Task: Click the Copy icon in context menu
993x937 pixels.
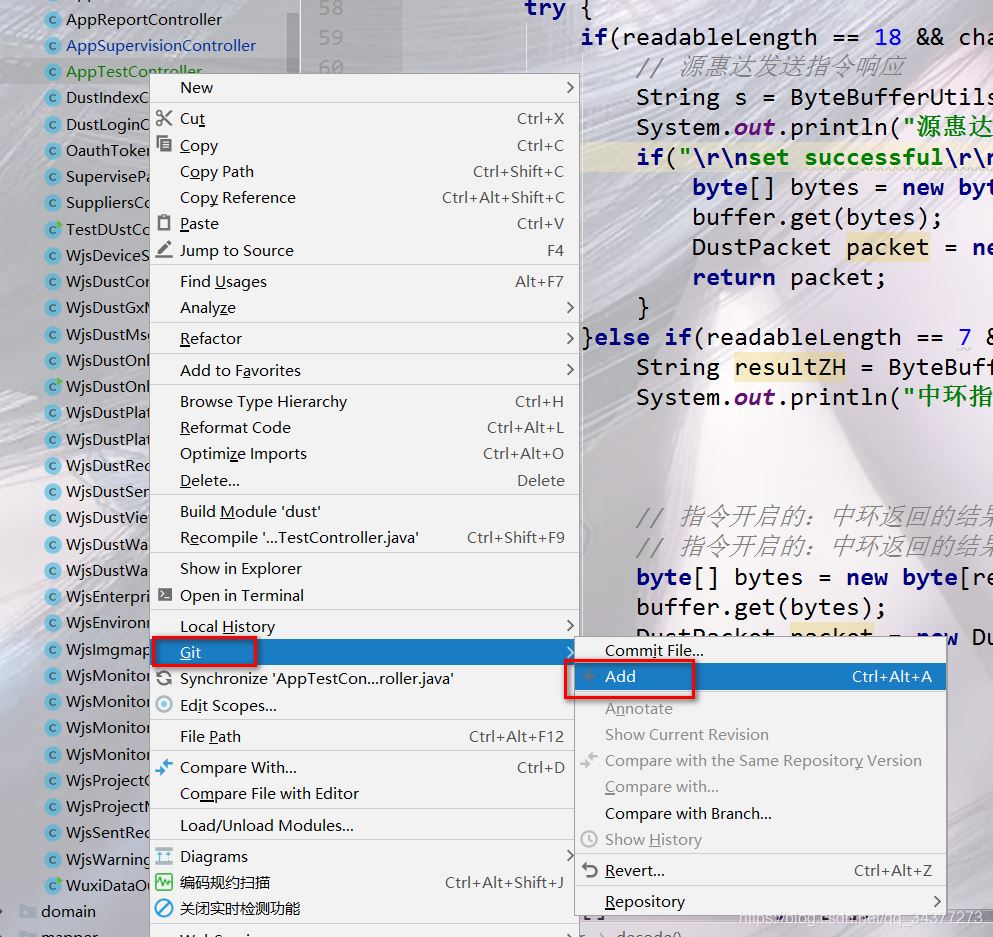Action: coord(164,145)
